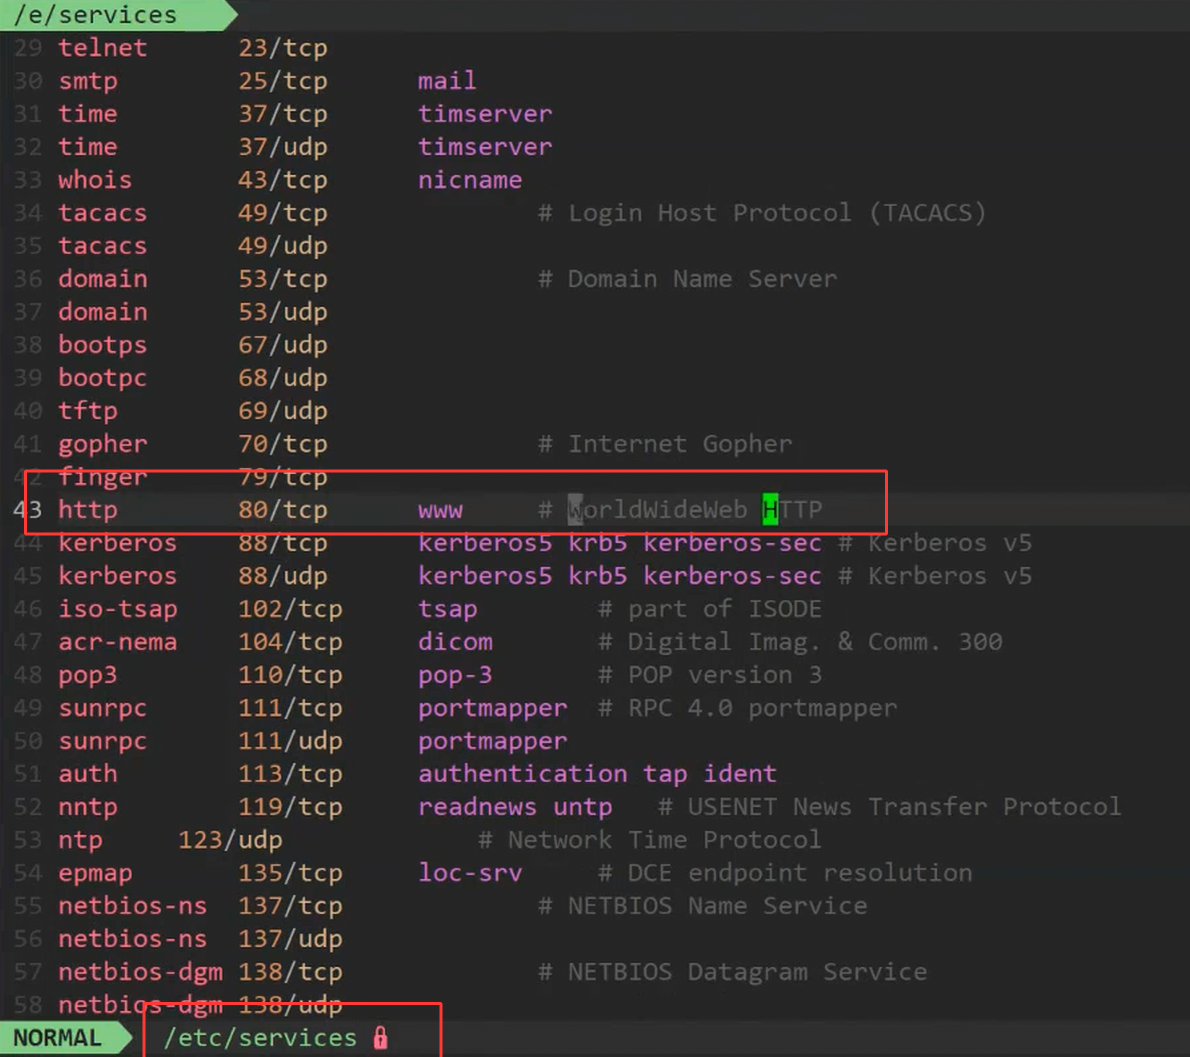Click '80/tcp' port entry
Screen dimensions: 1190x1057
tap(282, 510)
